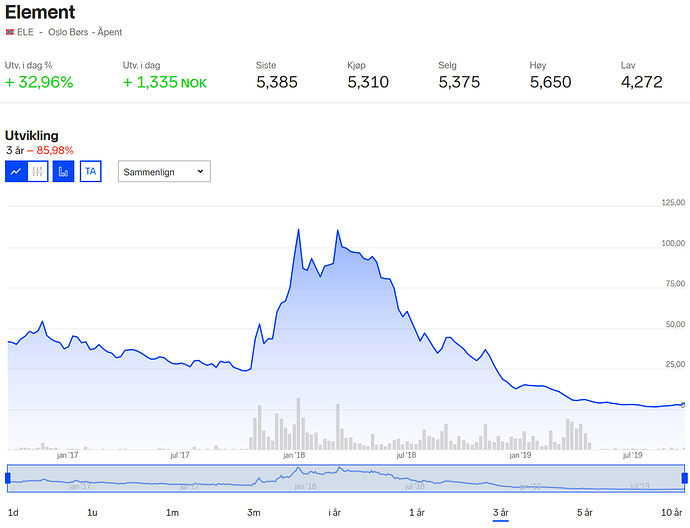Select the 'i år' time range
This screenshot has width=690, height=528.
click(x=334, y=513)
